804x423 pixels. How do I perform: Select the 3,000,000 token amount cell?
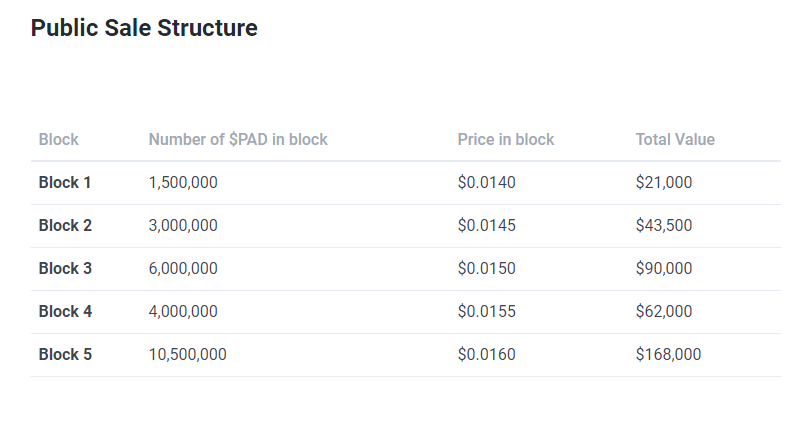pos(183,226)
